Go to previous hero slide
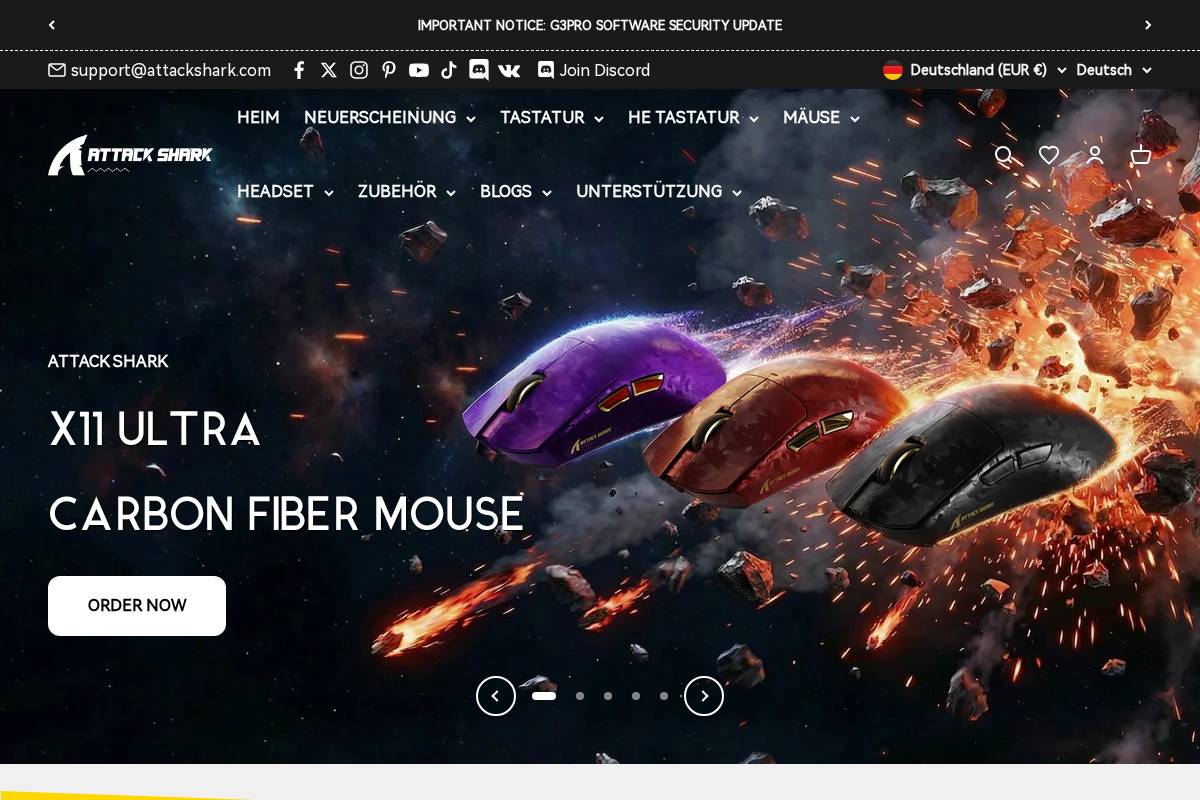 [x=496, y=696]
